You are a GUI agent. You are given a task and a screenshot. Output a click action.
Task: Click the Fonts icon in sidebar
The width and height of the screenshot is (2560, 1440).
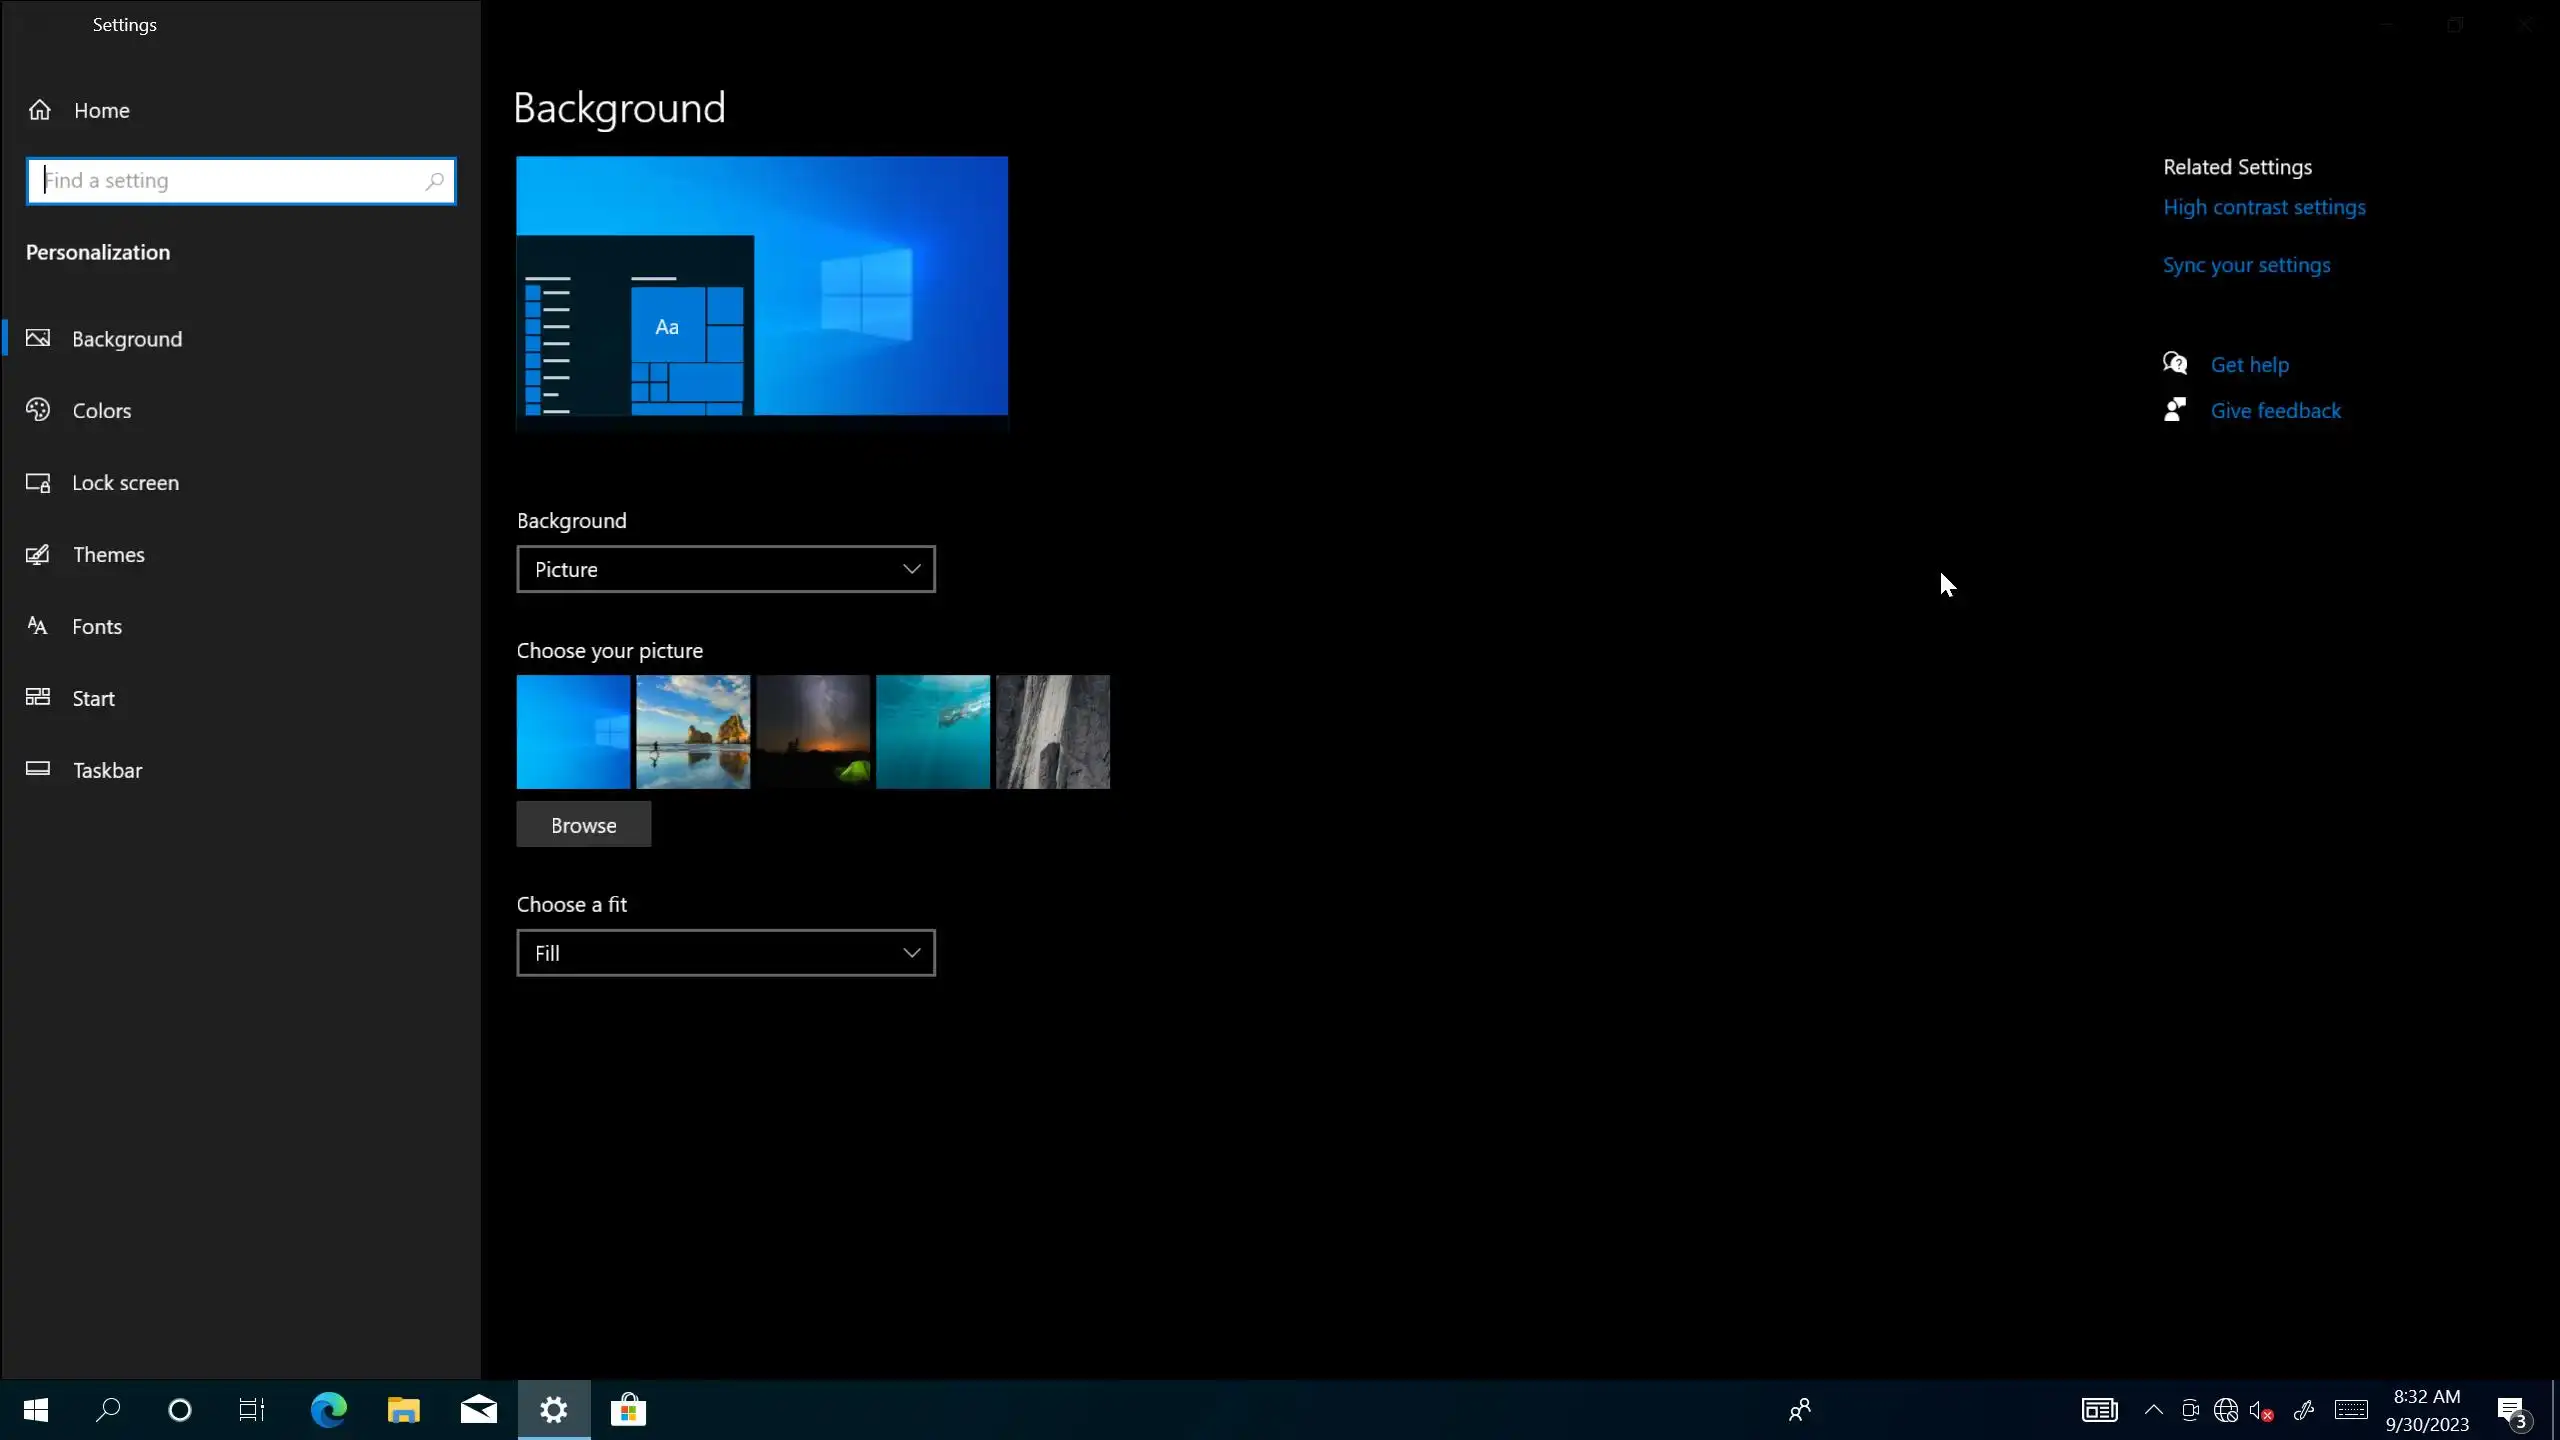tap(38, 626)
